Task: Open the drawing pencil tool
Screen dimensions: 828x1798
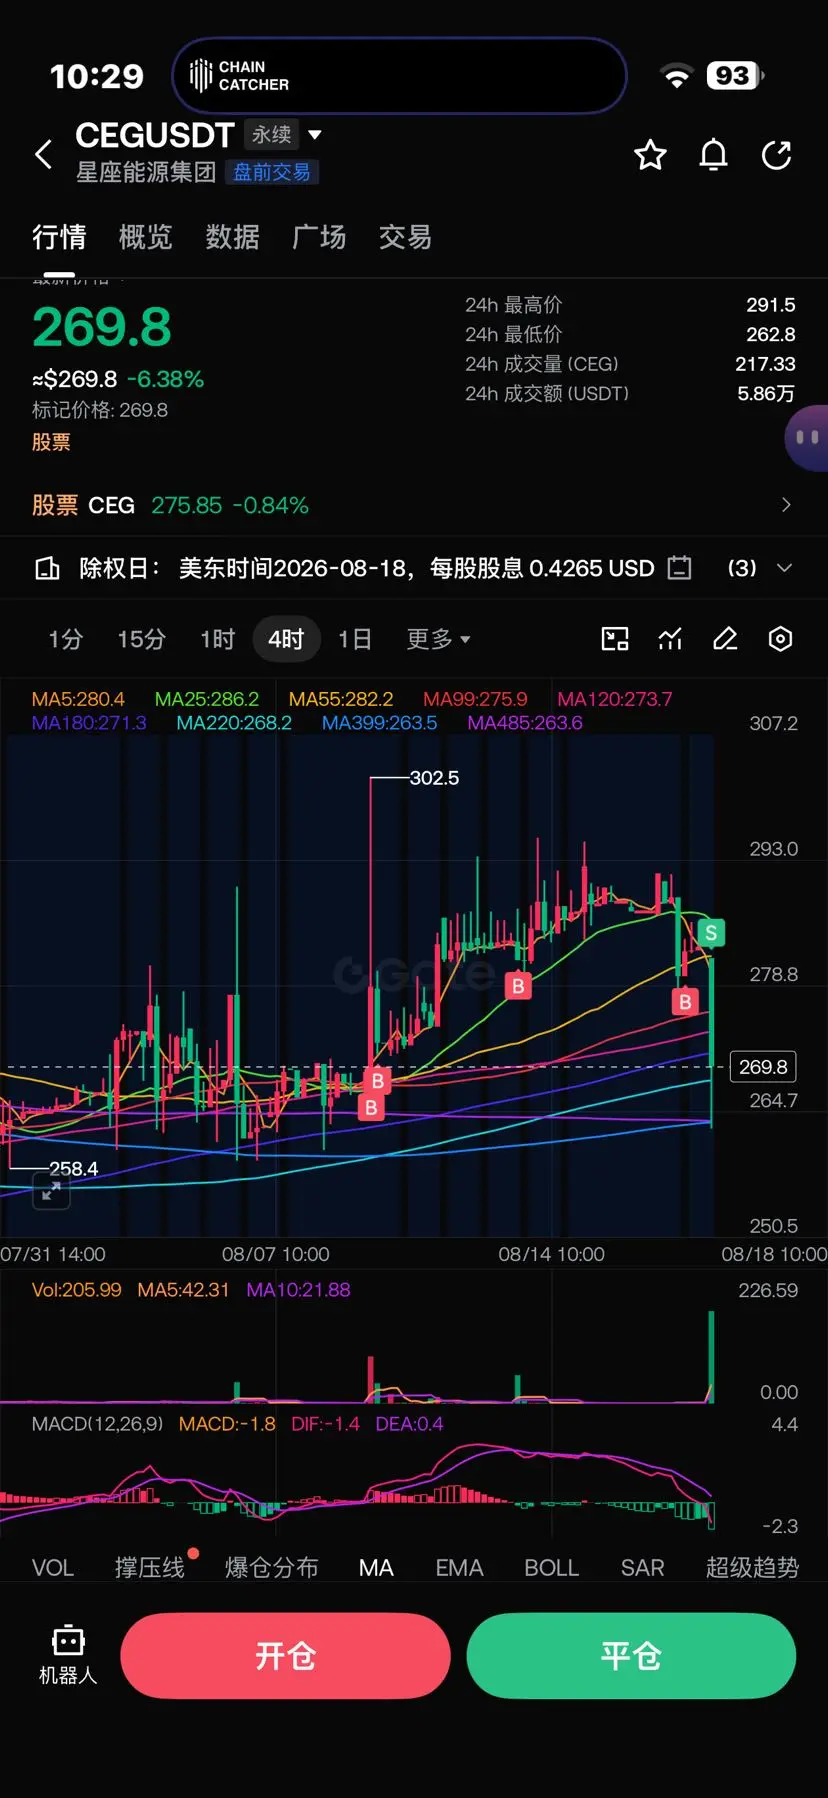Action: [725, 639]
